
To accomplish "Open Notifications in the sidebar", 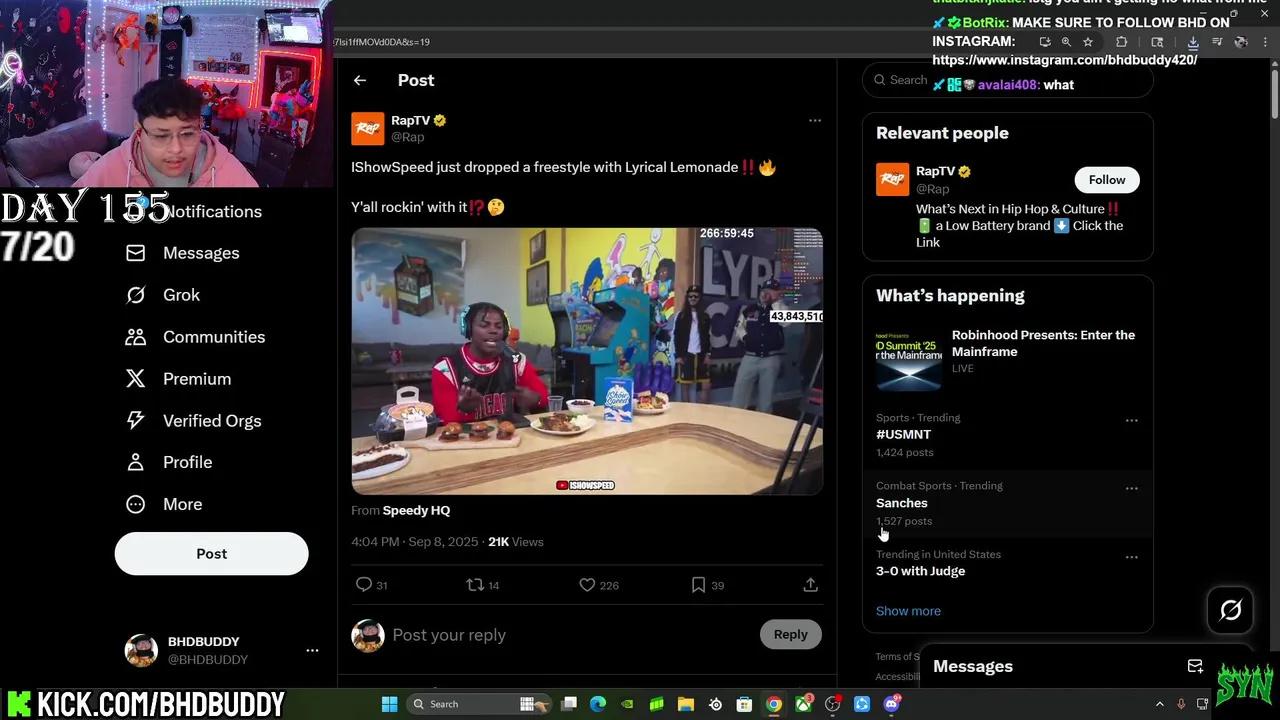I will 212,211.
